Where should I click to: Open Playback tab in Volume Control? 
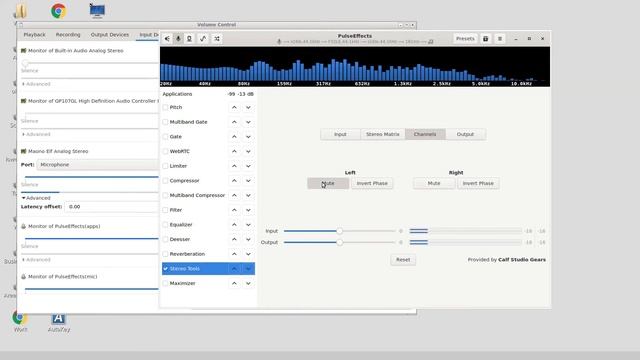click(x=34, y=35)
